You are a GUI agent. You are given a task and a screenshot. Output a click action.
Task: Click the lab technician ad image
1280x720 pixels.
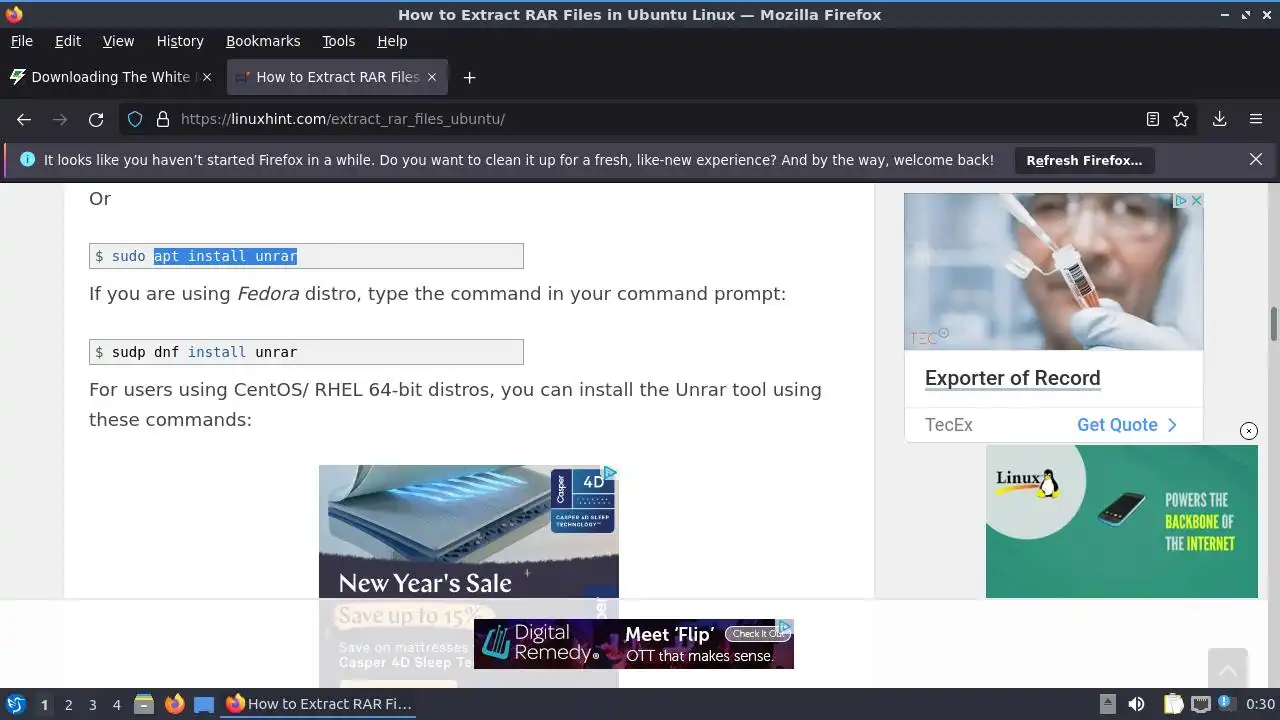(1054, 272)
